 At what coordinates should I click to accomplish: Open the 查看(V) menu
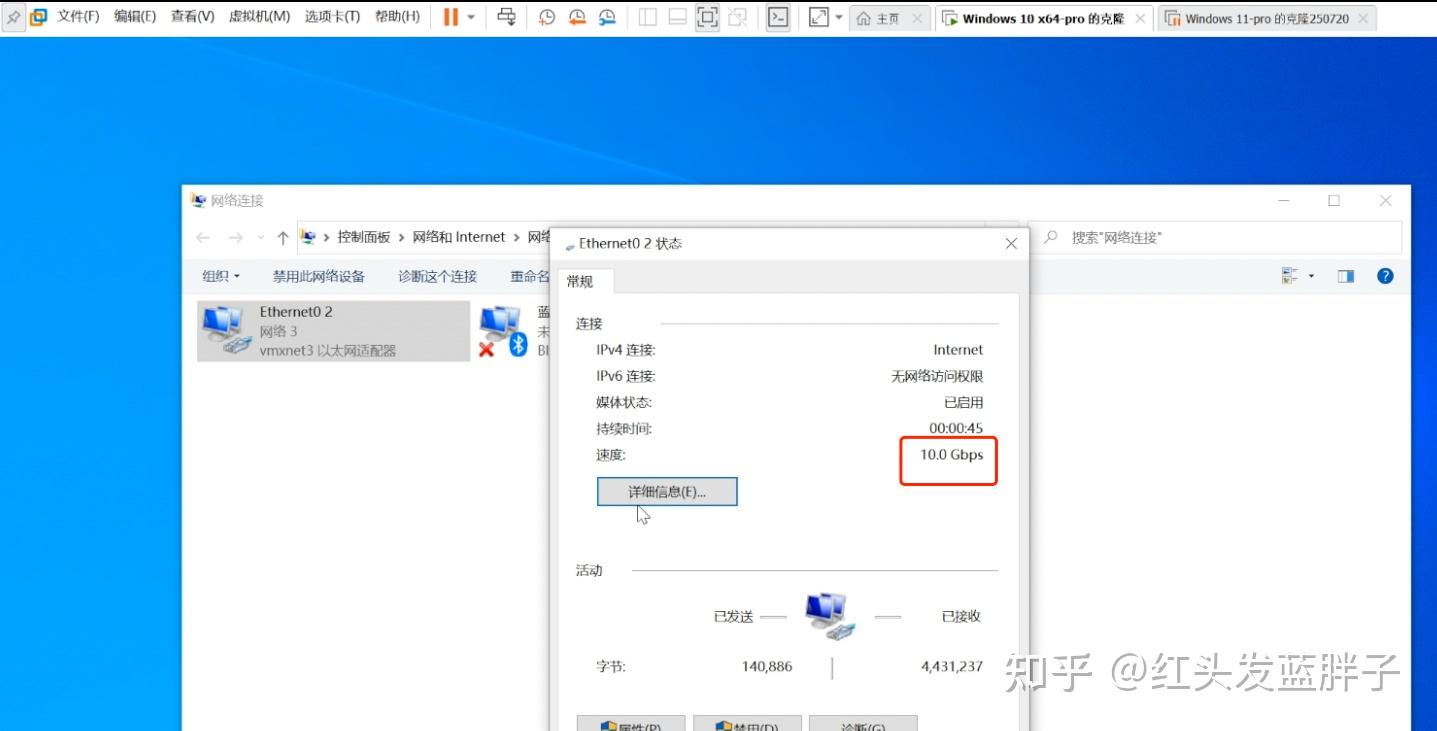(x=192, y=17)
